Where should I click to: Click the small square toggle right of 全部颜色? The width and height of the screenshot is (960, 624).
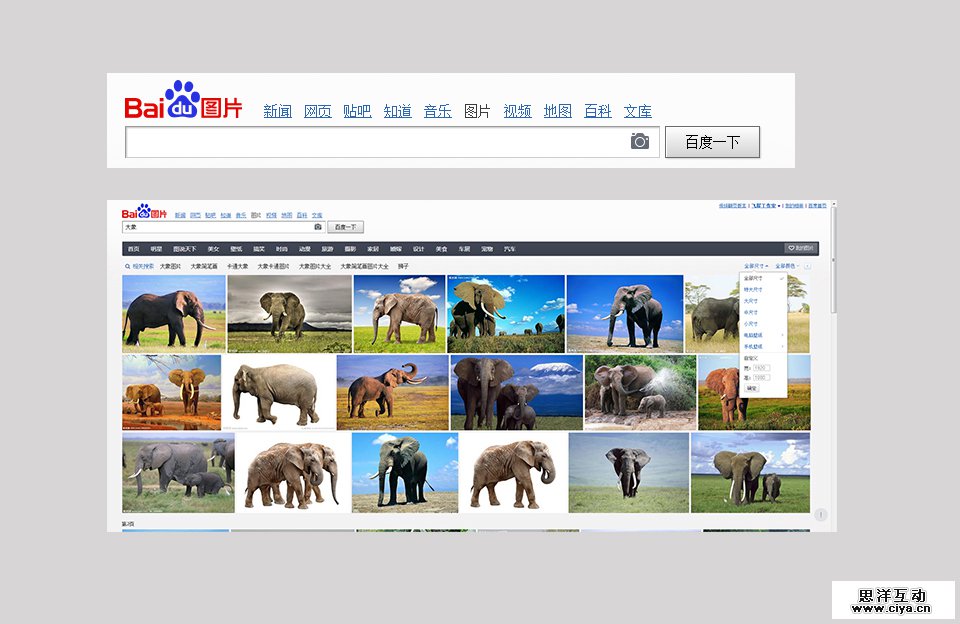pos(807,267)
